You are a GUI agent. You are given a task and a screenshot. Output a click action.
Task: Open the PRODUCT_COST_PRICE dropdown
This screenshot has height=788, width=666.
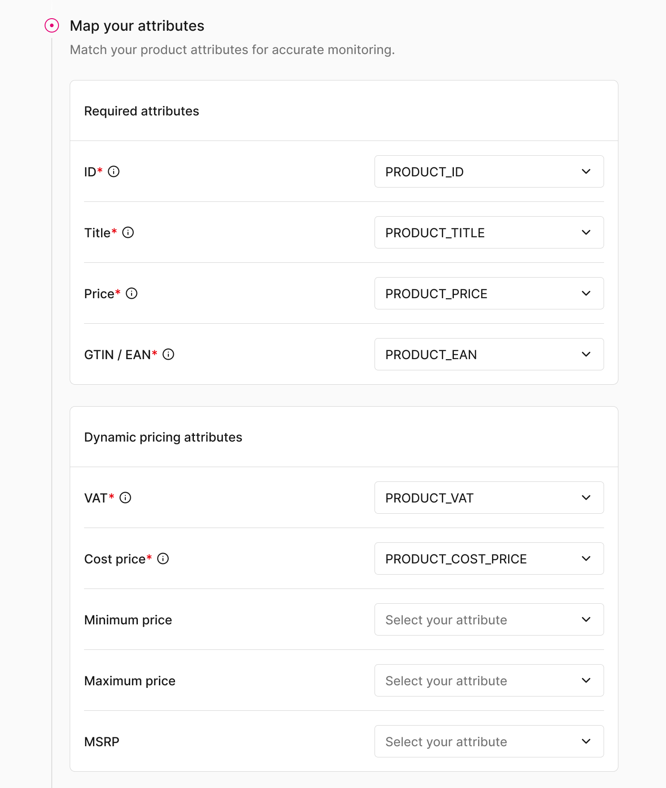pyautogui.click(x=489, y=558)
